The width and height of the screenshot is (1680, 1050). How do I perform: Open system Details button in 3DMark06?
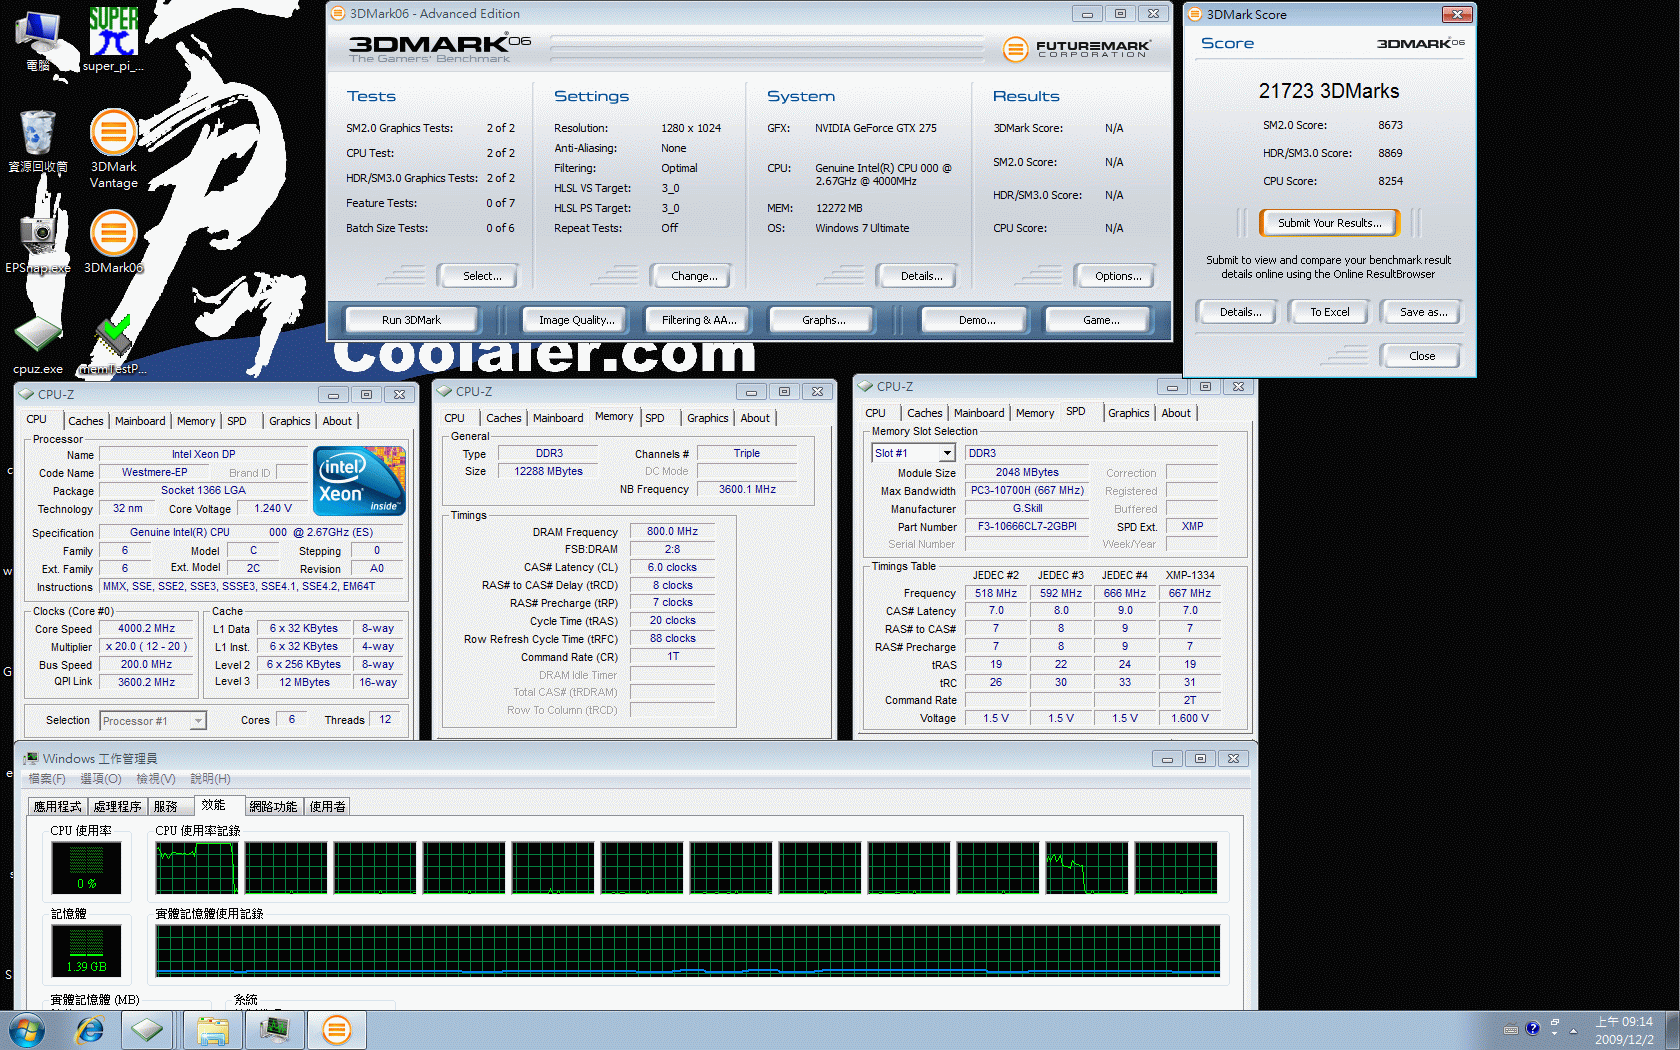916,276
